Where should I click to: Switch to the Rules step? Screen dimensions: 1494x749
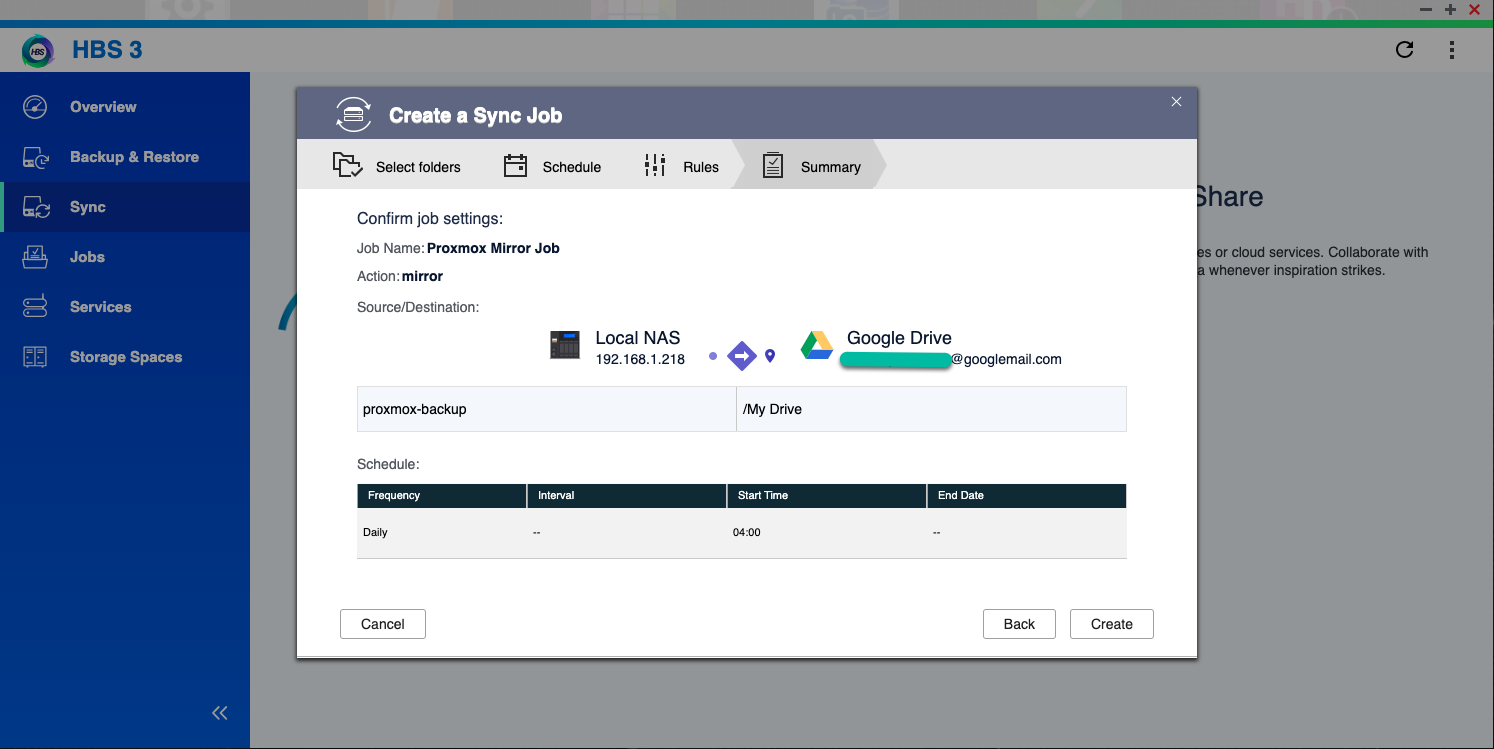[x=681, y=166]
